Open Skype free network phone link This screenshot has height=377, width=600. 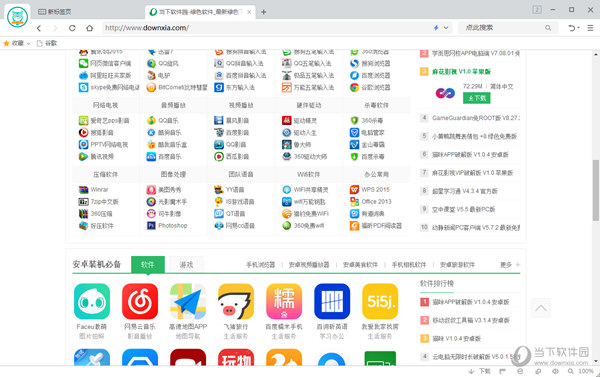(x=115, y=88)
